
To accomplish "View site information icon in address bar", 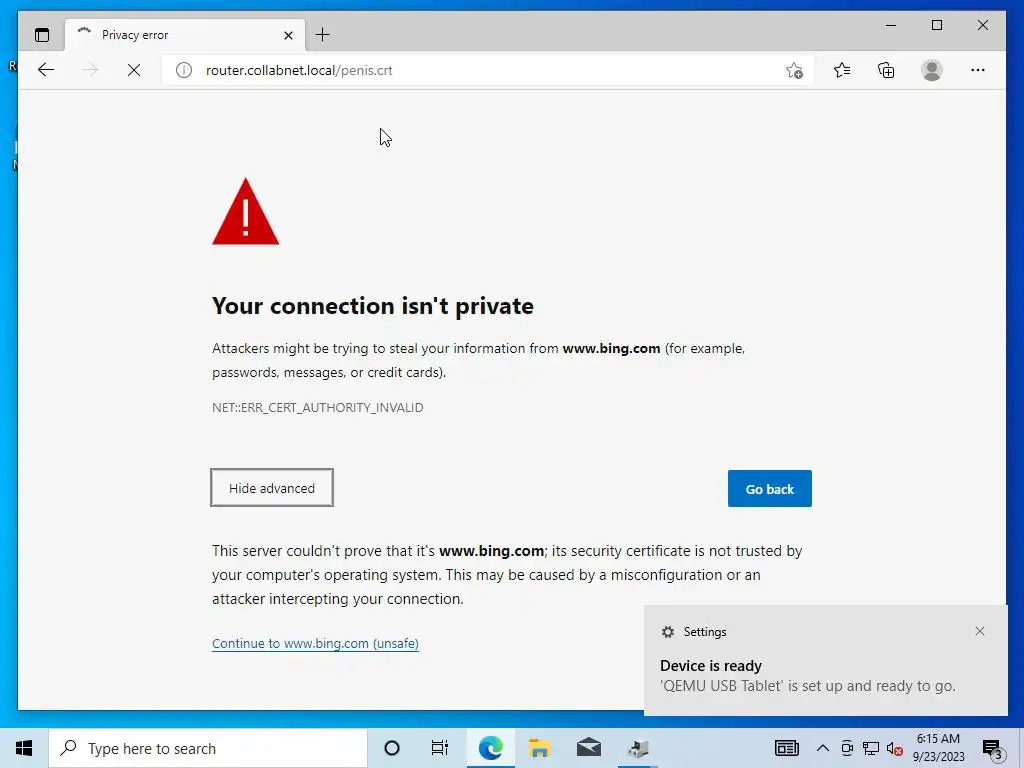I will [184, 70].
